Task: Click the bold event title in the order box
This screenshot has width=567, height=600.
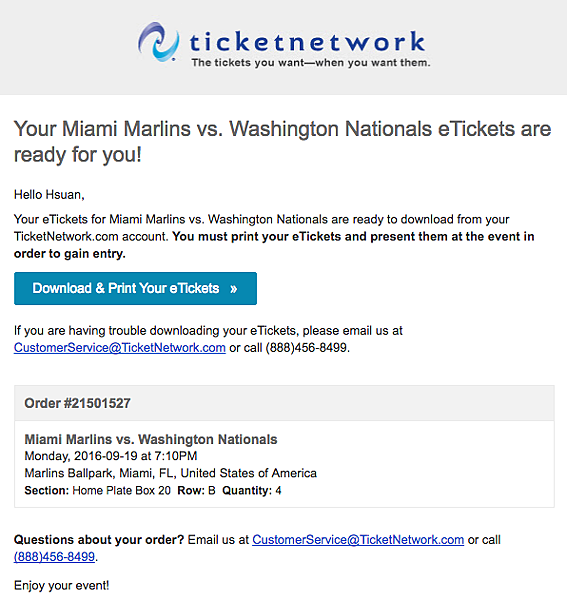Action: tap(151, 439)
